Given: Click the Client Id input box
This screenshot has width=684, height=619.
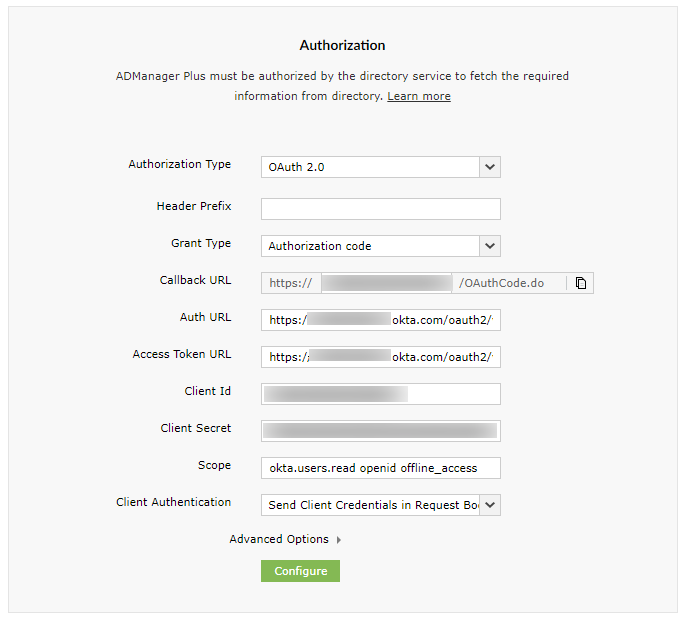Looking at the screenshot, I should click(x=380, y=394).
